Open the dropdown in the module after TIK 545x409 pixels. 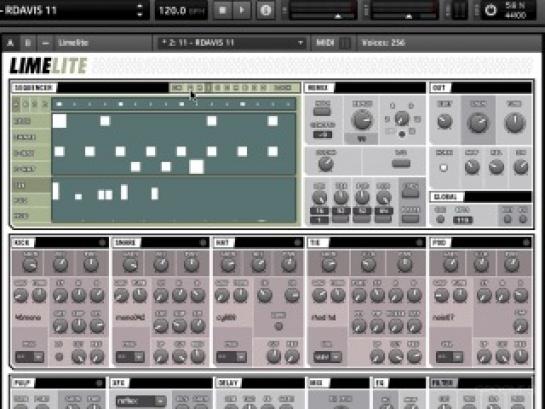pos(449,357)
